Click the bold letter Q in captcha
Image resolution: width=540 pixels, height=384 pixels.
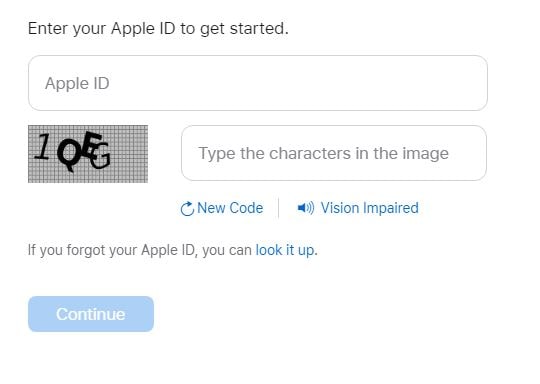[70, 154]
